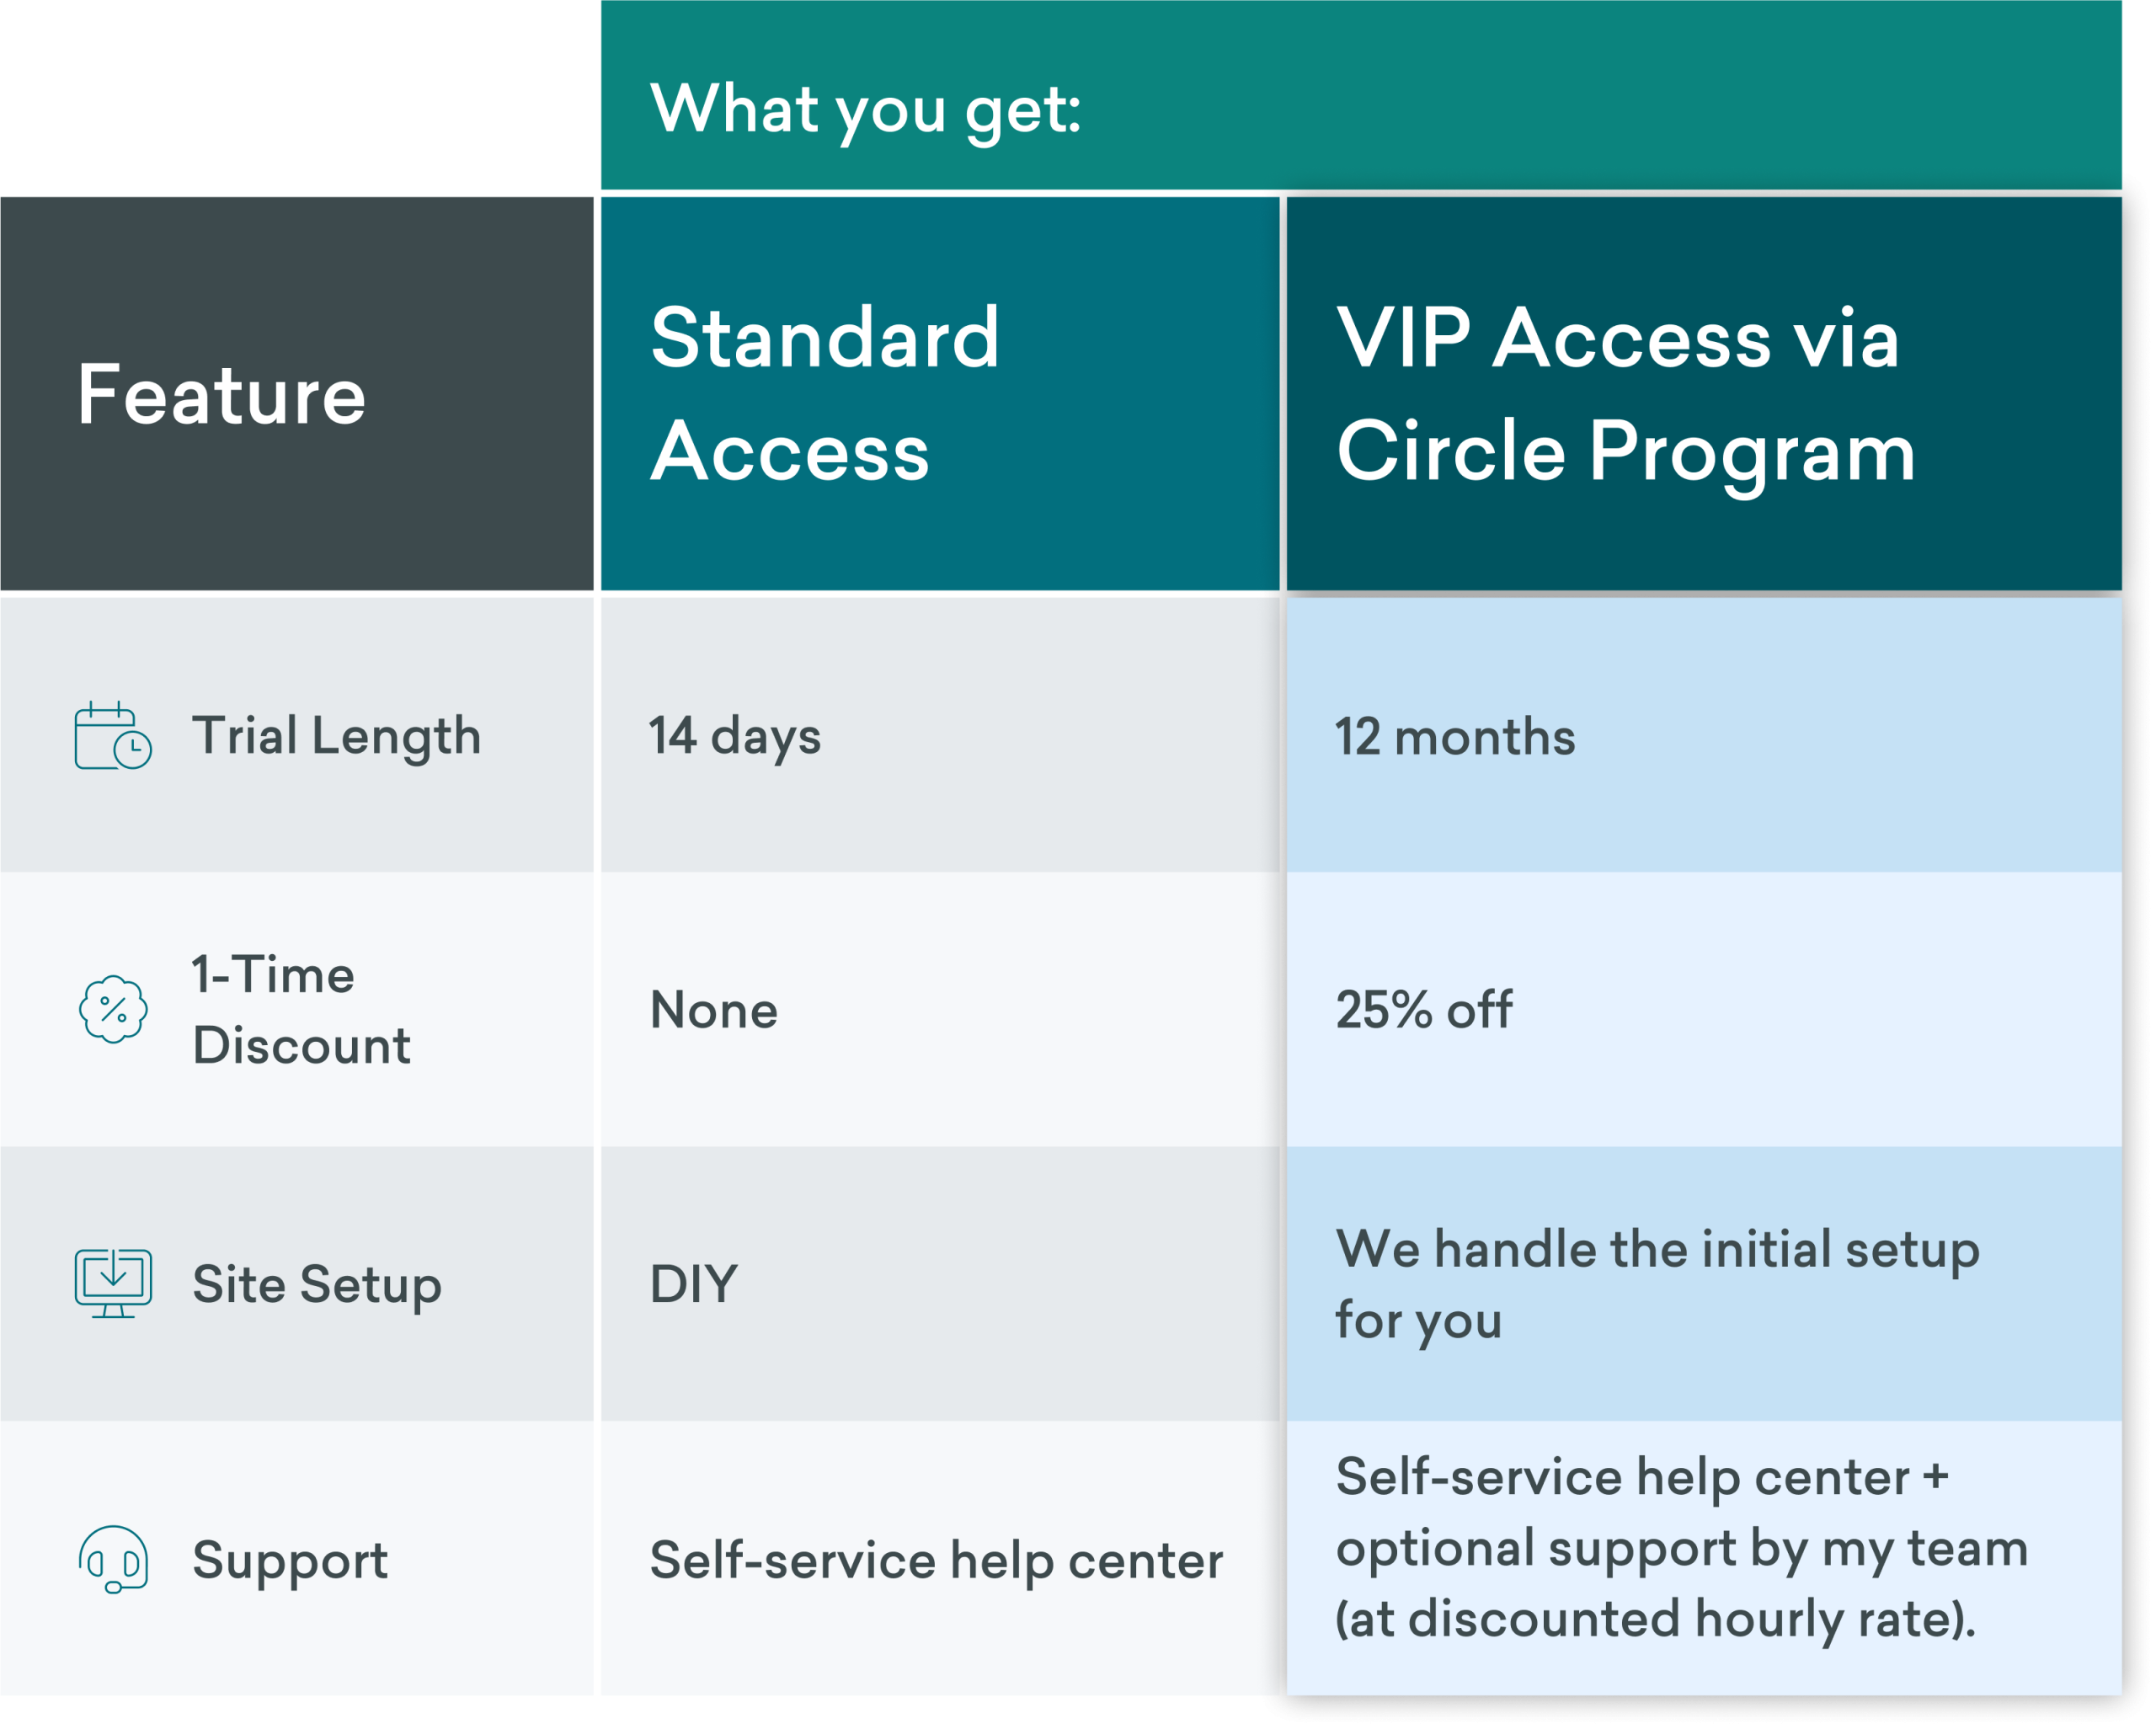Image resolution: width=2156 pixels, height=1729 pixels.
Task: Click the "25% off" VIP discount cell
Action: (1424, 1010)
